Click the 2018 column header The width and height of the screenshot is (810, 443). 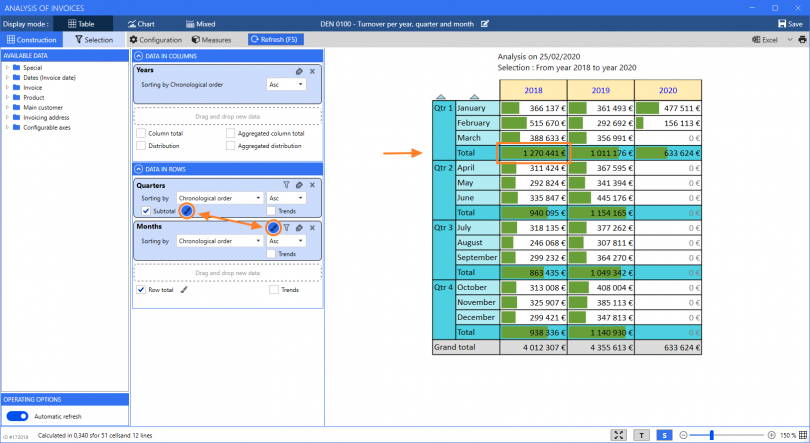coord(533,90)
